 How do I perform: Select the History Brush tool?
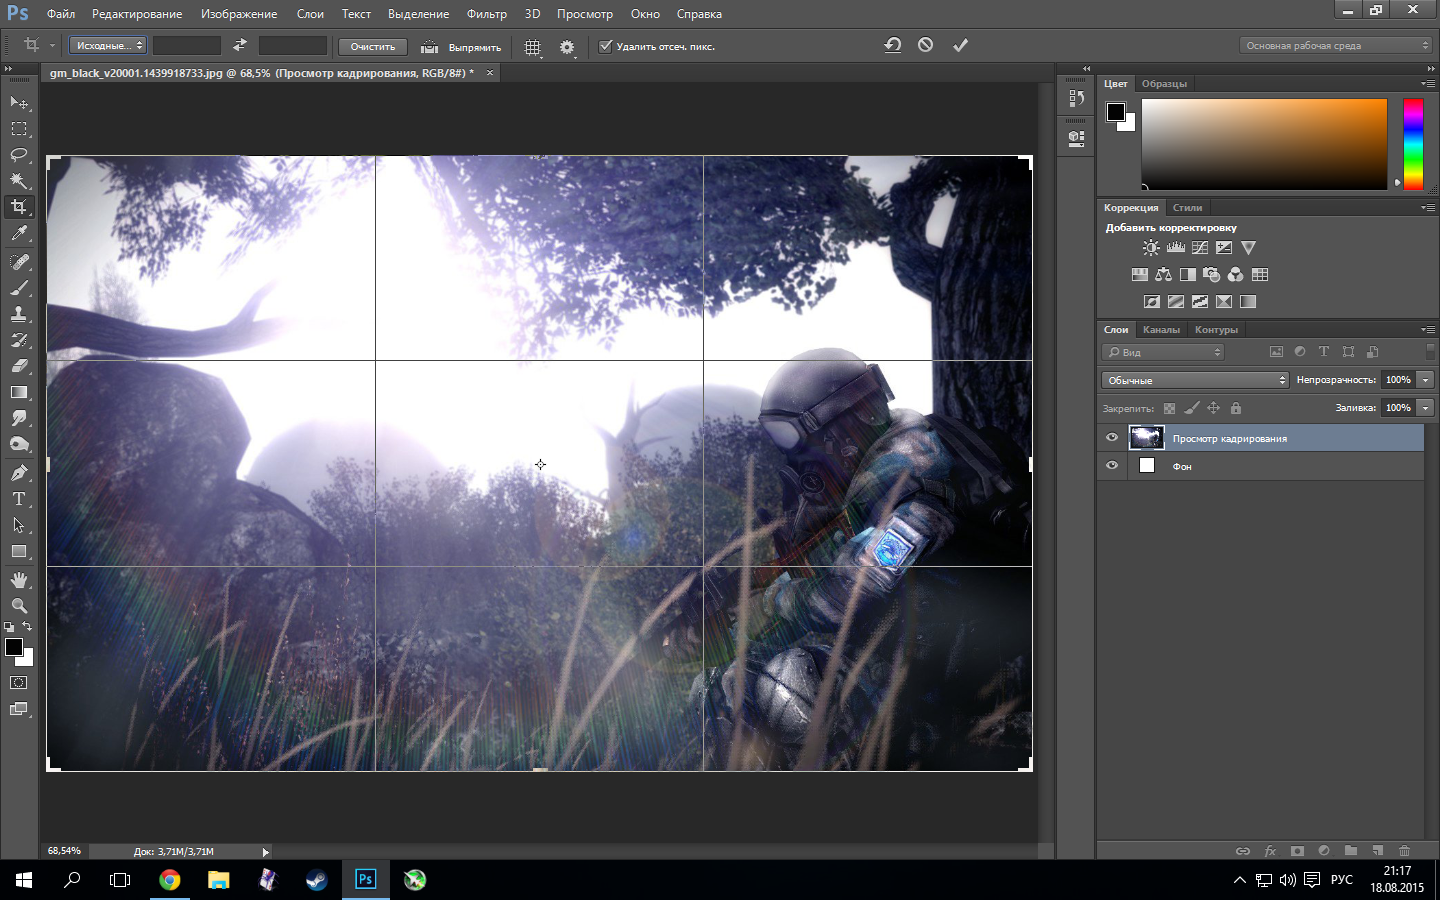click(x=19, y=340)
